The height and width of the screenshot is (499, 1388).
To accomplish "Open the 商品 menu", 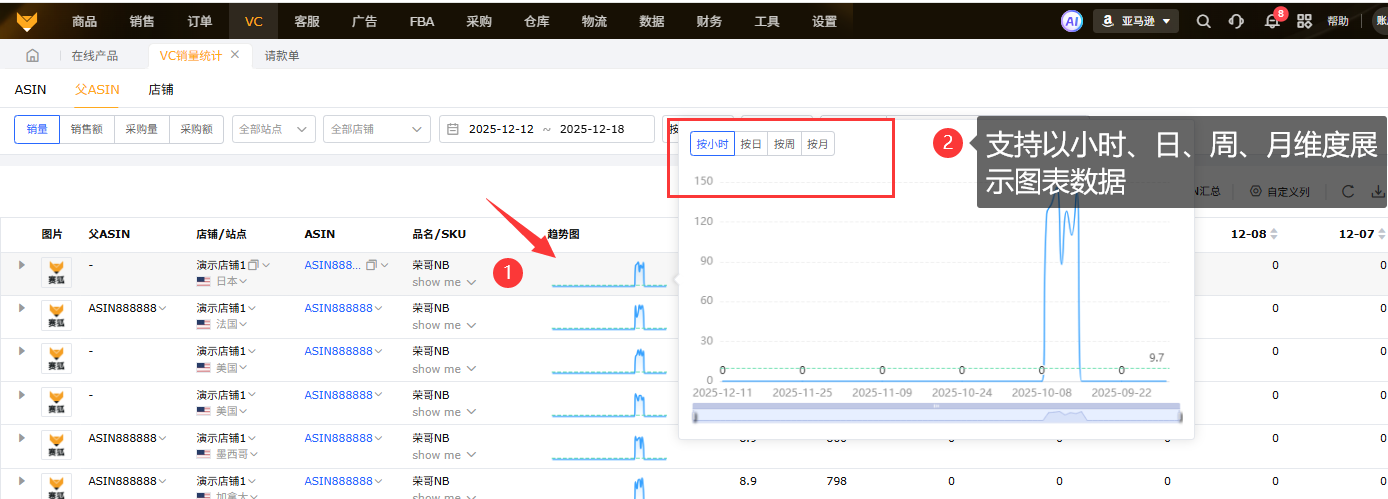I will [85, 21].
